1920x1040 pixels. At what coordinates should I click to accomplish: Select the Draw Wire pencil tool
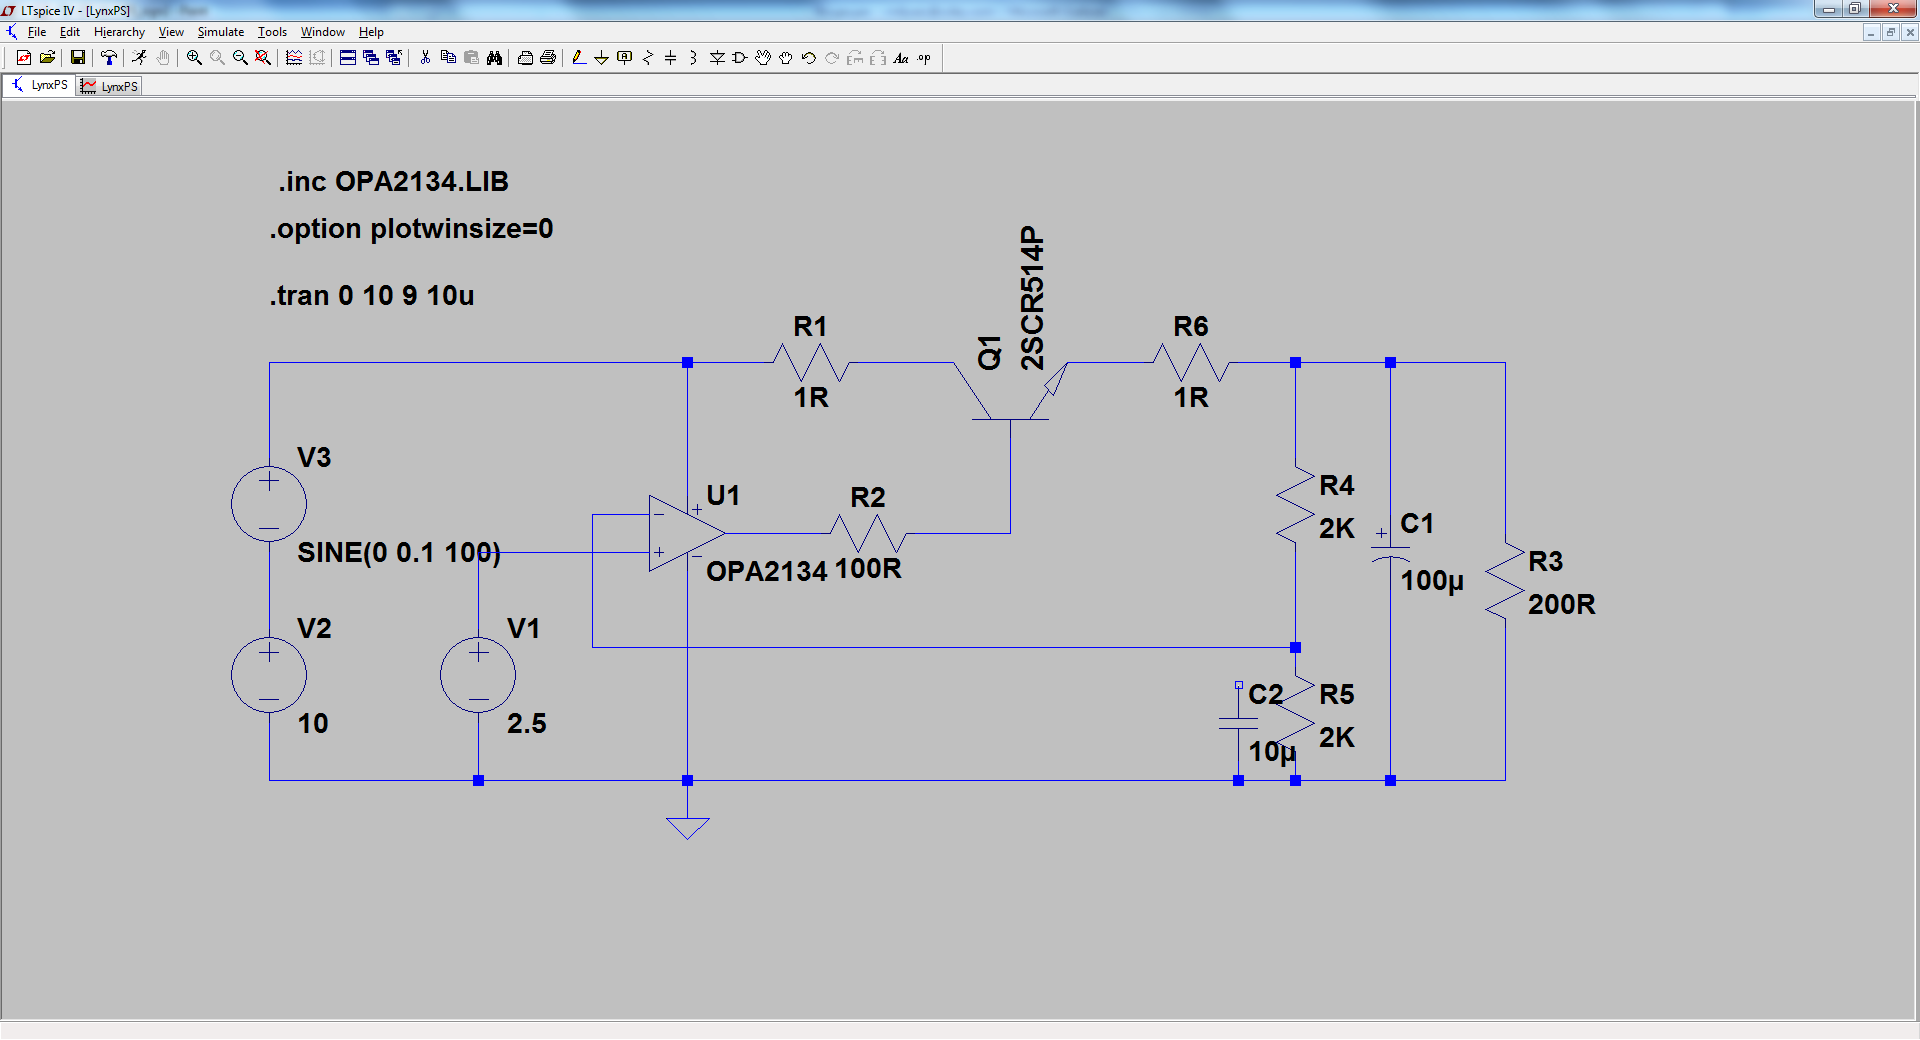(x=579, y=58)
